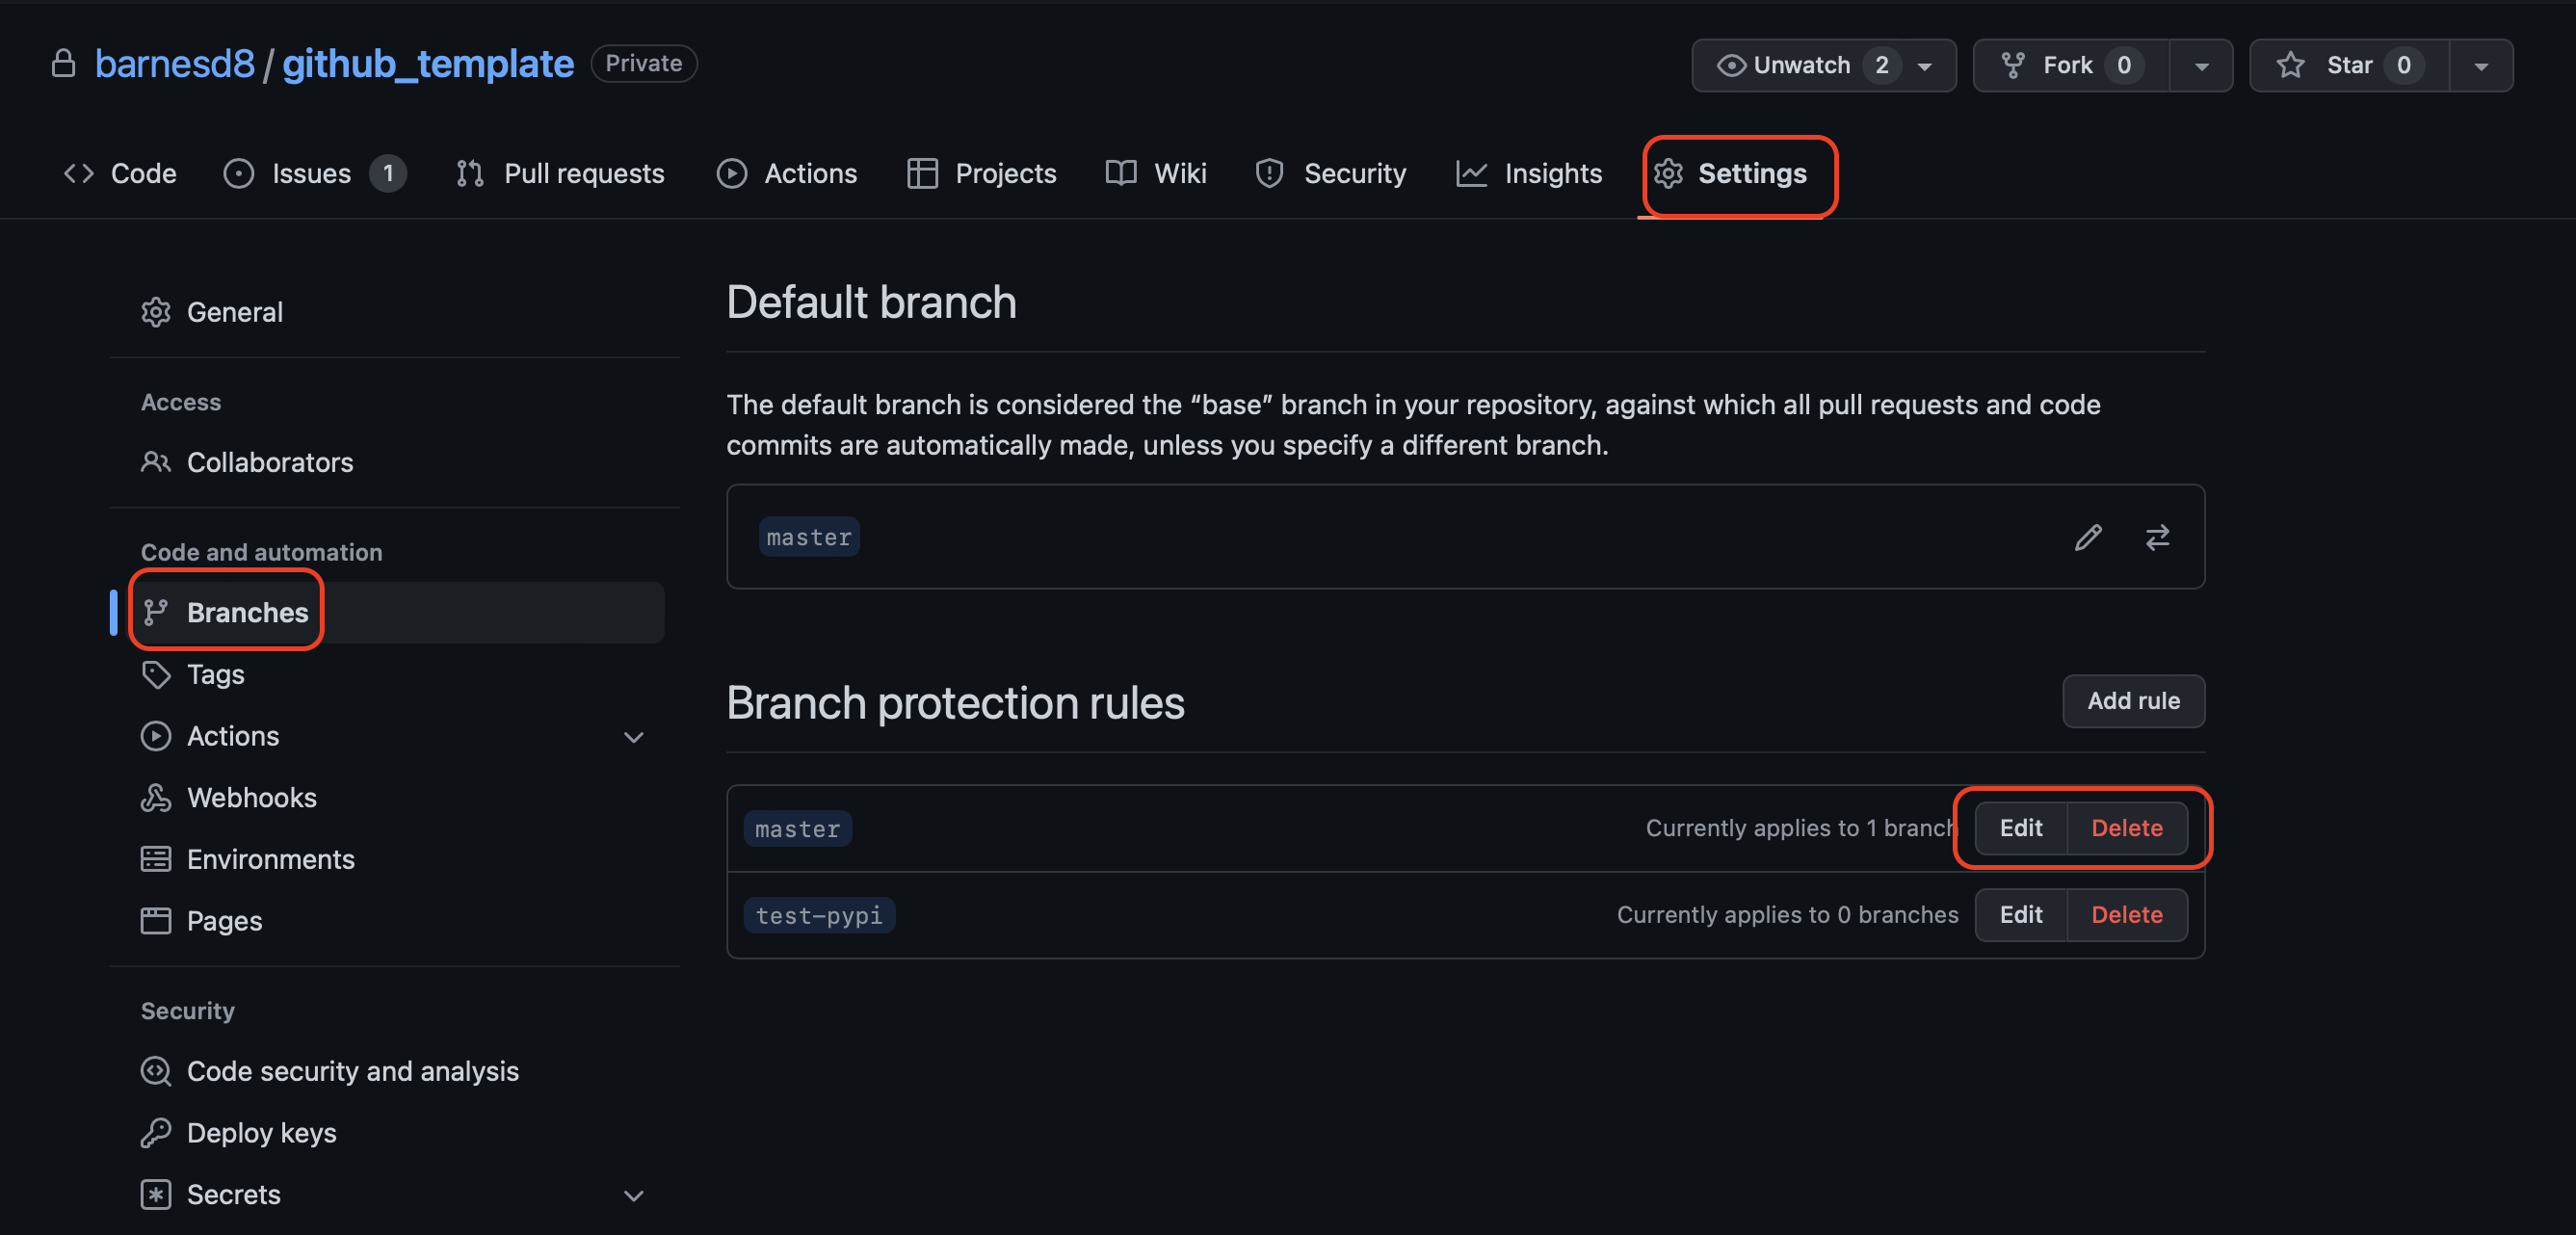Click the Star count 0

coord(2403,65)
